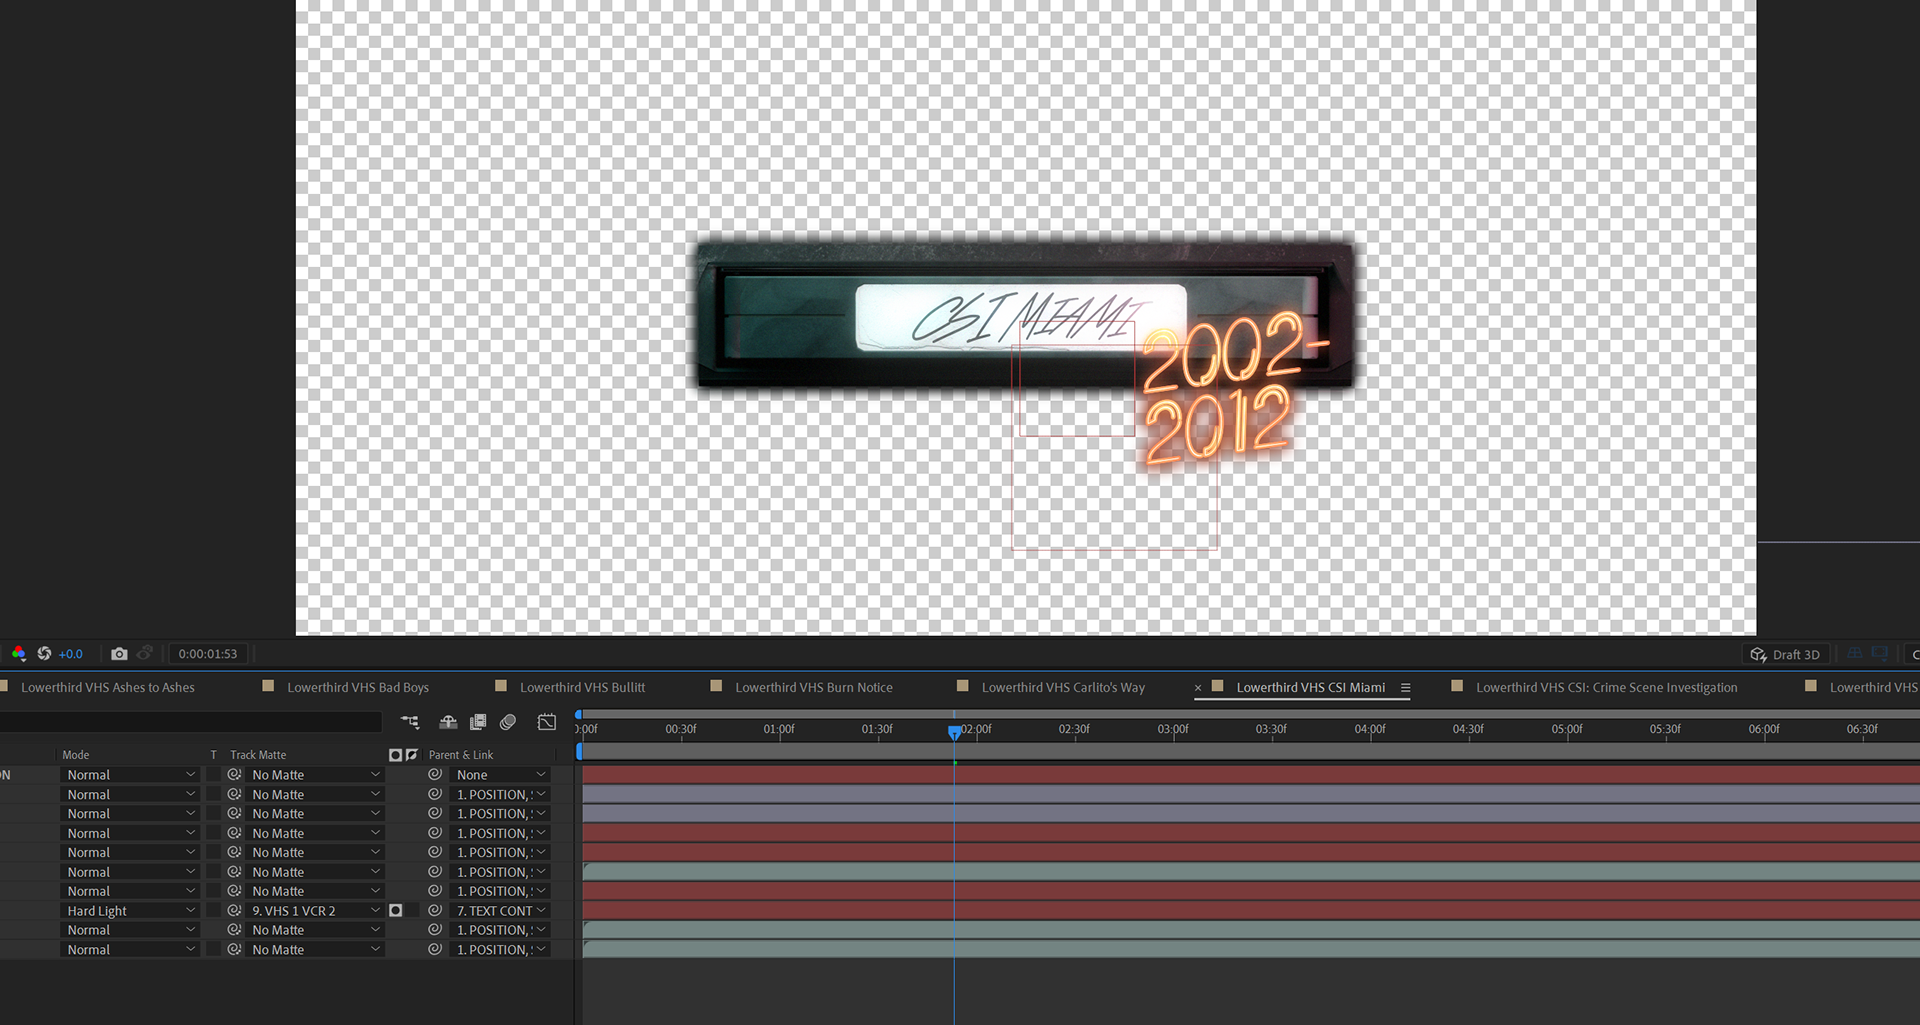Viewport: 1920px width, 1025px height.
Task: Select the Hard Light layer's red duration bar
Action: pyautogui.click(x=1250, y=911)
